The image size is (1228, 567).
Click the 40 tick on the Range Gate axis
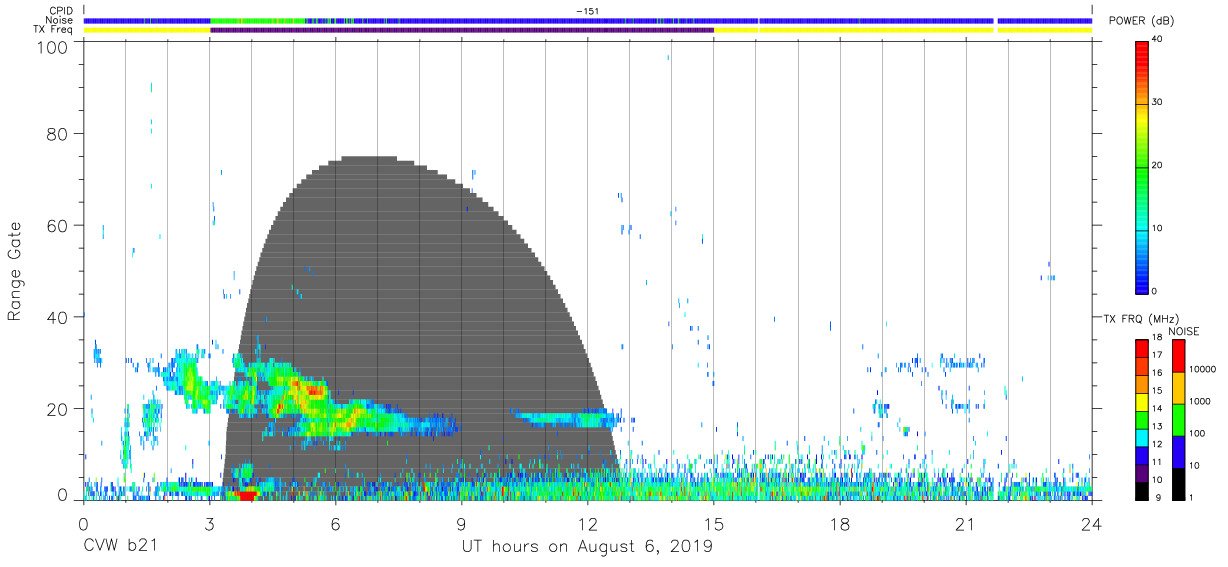[x=58, y=318]
